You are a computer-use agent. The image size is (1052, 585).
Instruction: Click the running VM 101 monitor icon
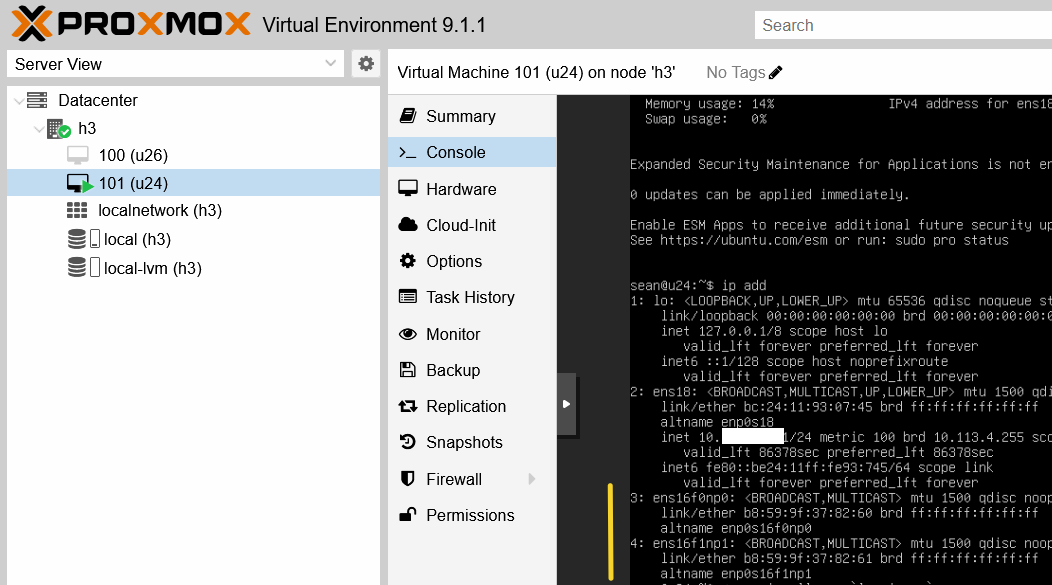(x=79, y=183)
